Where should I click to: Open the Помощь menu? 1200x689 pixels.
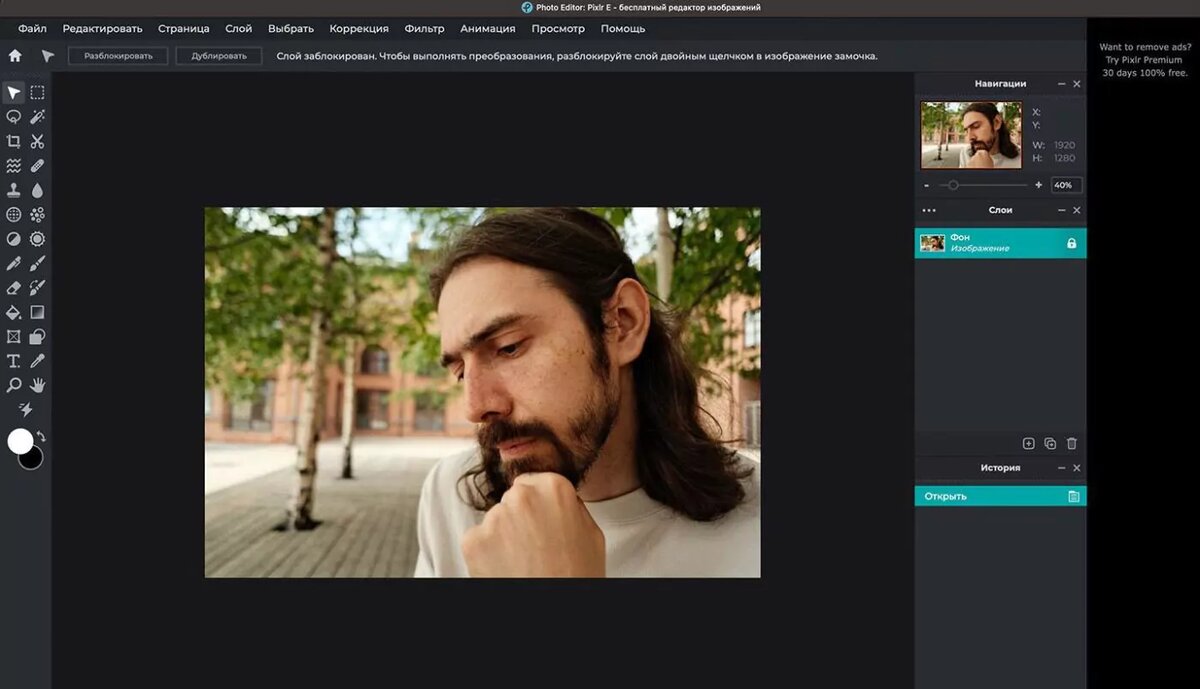pos(623,29)
